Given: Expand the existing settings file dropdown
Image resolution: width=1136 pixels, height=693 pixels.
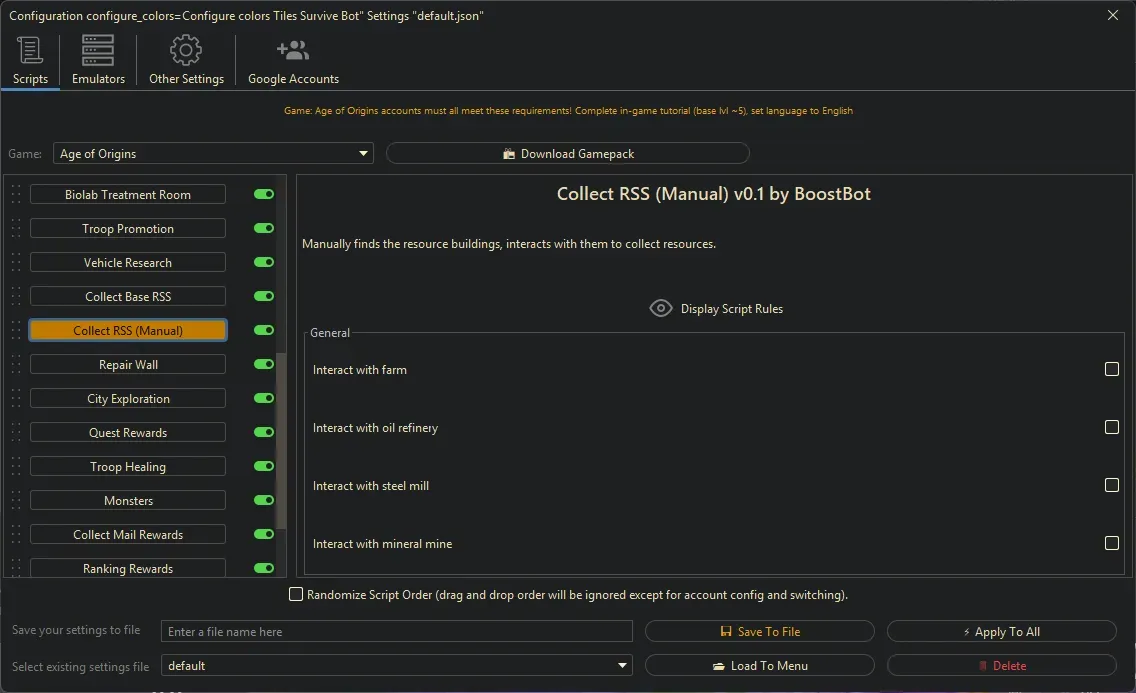Looking at the screenshot, I should tap(621, 665).
